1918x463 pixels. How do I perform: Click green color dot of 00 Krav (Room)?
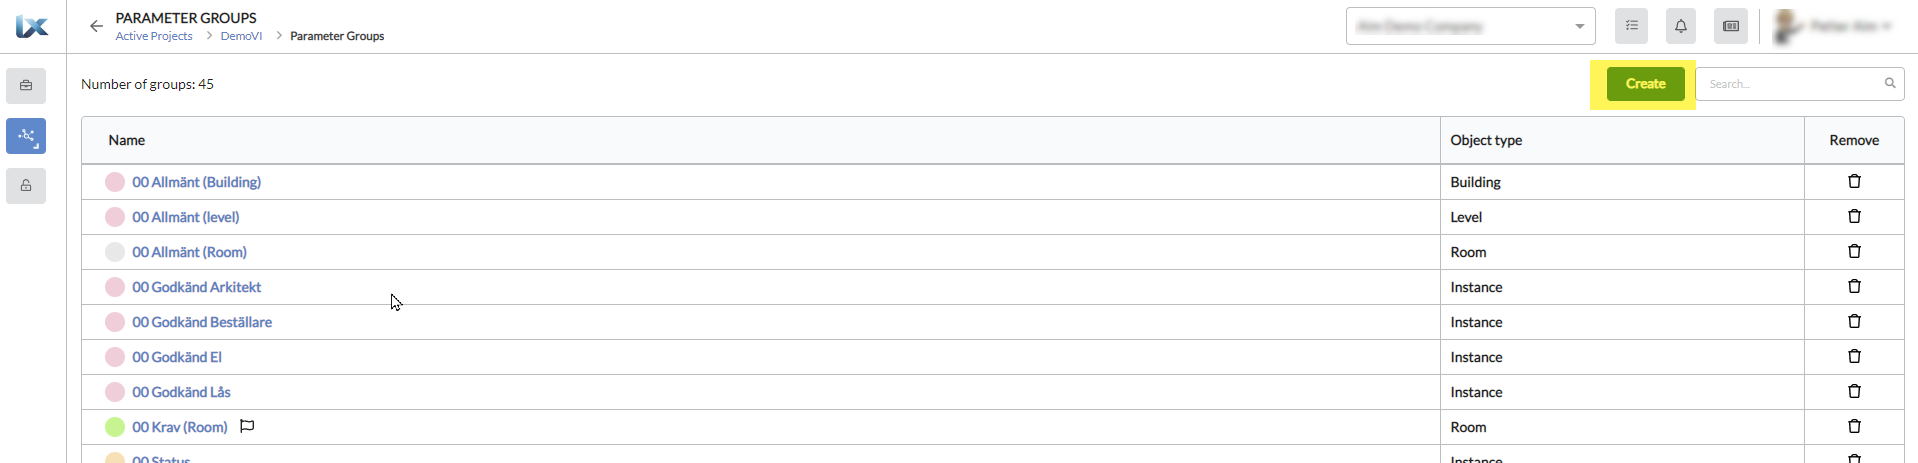(x=115, y=427)
